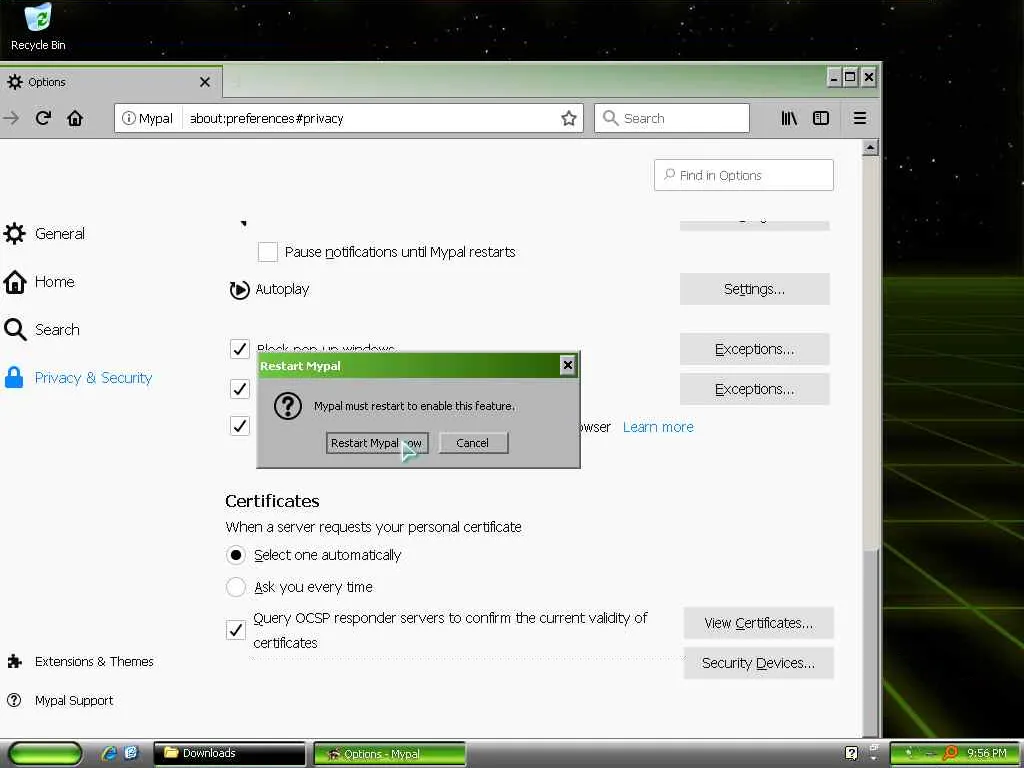
Task: Click the Find in Options field
Action: pyautogui.click(x=743, y=175)
